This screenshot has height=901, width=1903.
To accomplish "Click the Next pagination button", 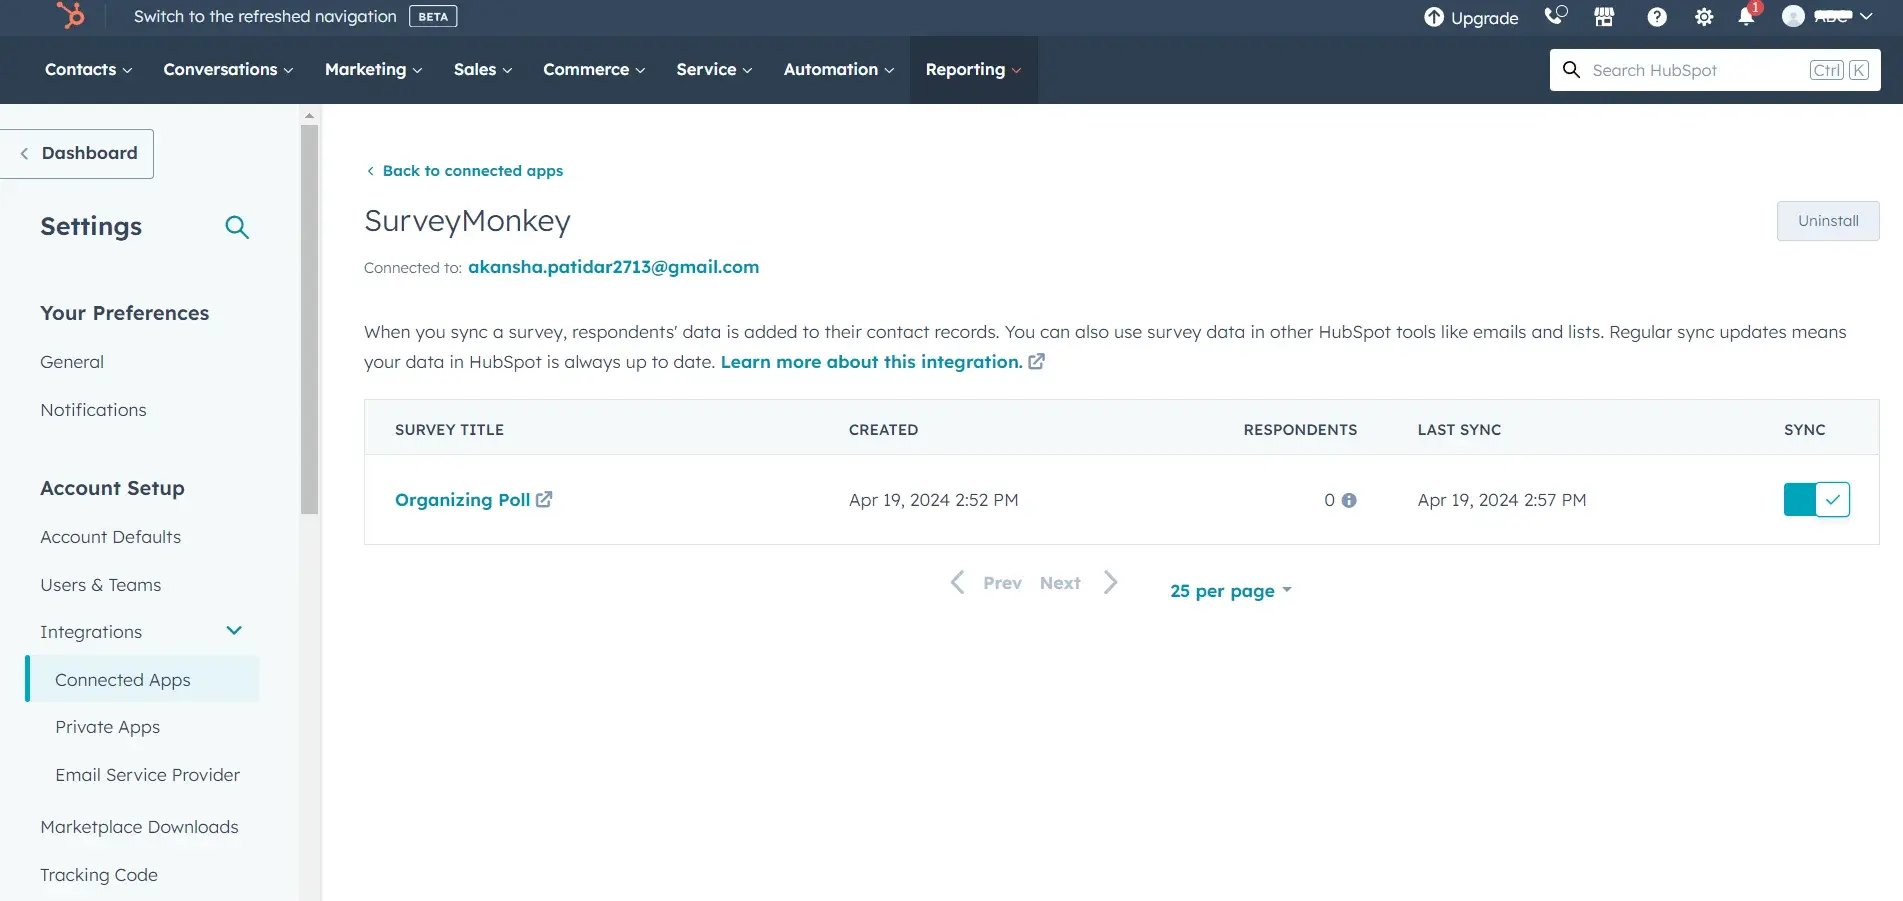I will [x=1060, y=583].
